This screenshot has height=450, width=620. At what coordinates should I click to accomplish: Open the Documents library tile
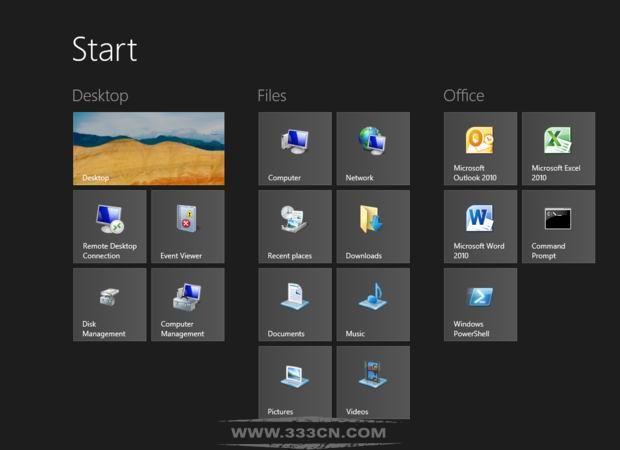[x=295, y=304]
